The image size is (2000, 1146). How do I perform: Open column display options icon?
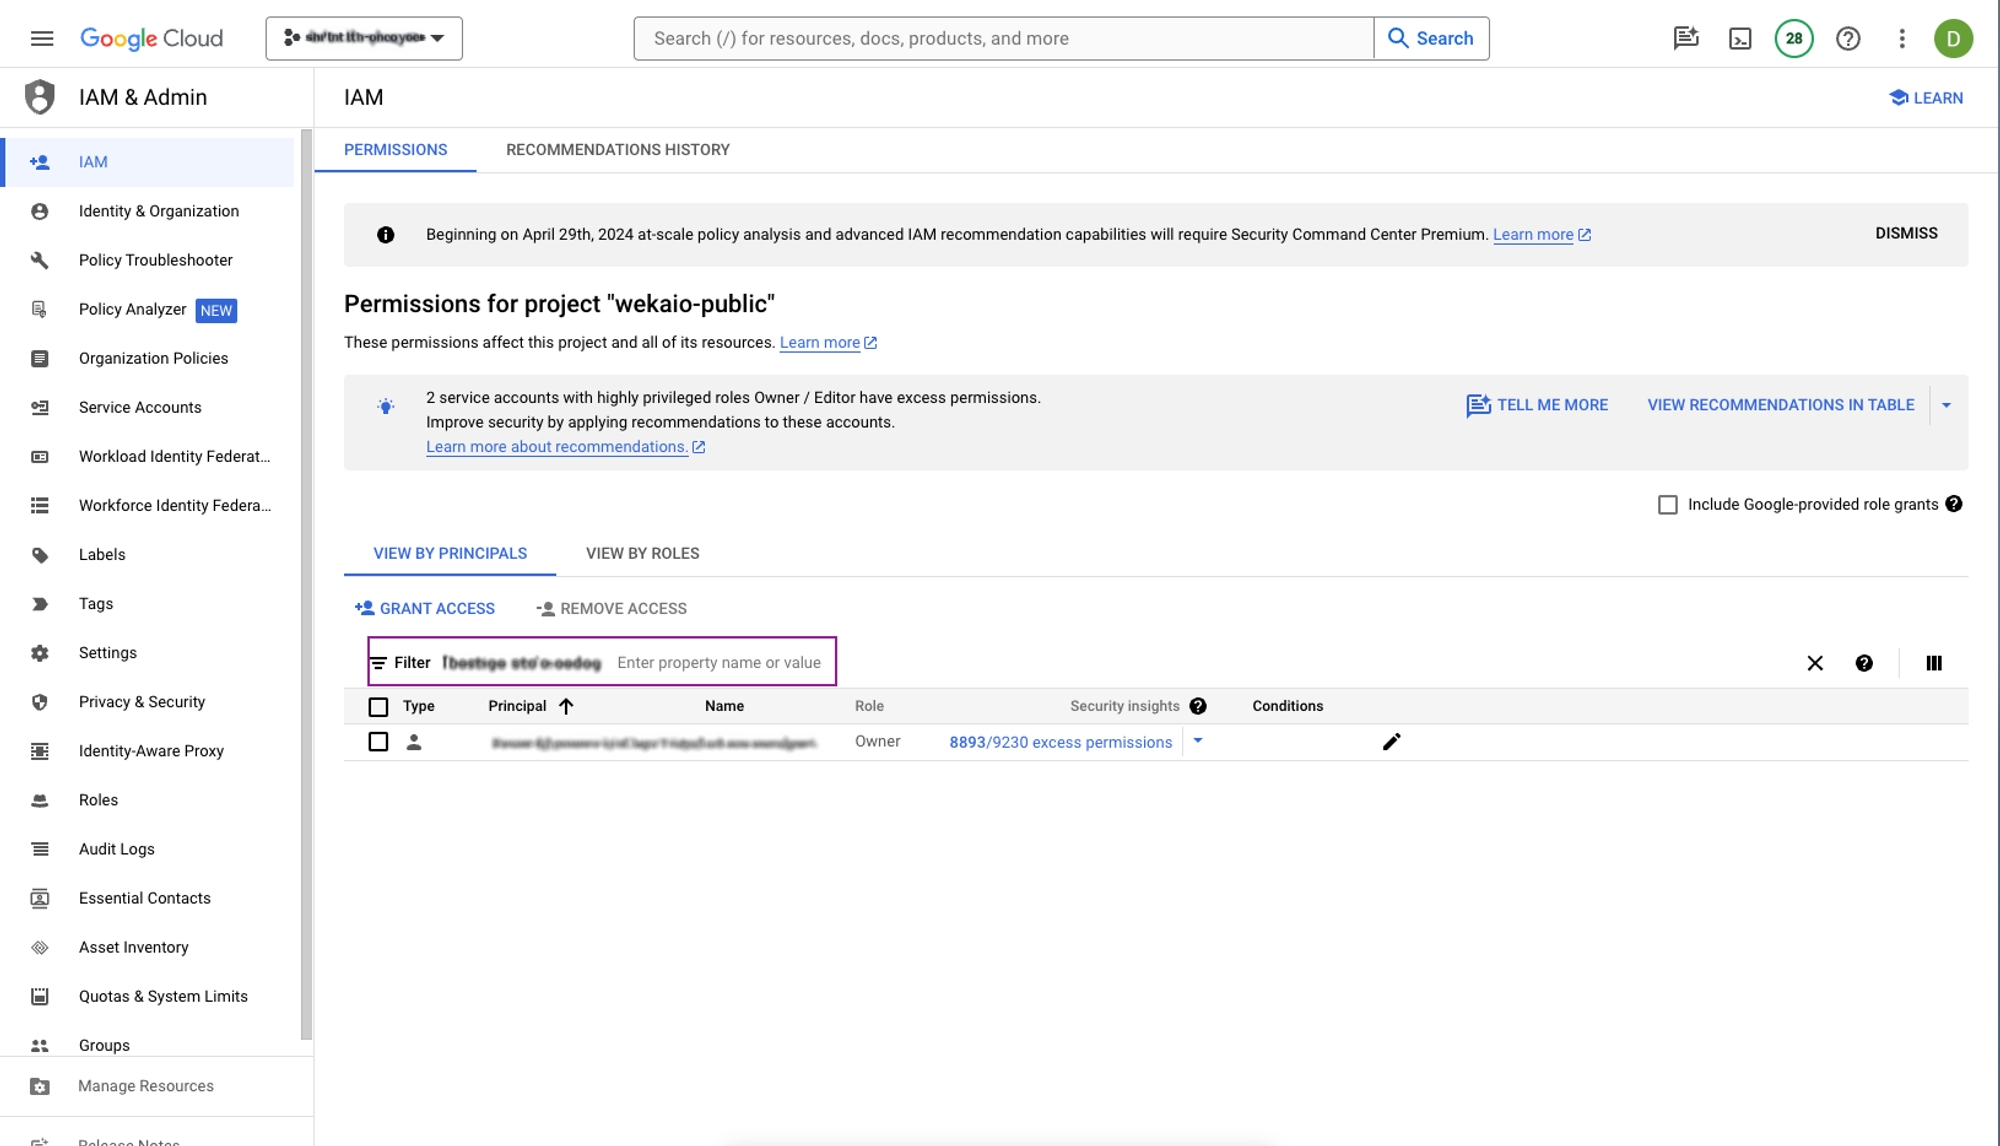tap(1933, 663)
